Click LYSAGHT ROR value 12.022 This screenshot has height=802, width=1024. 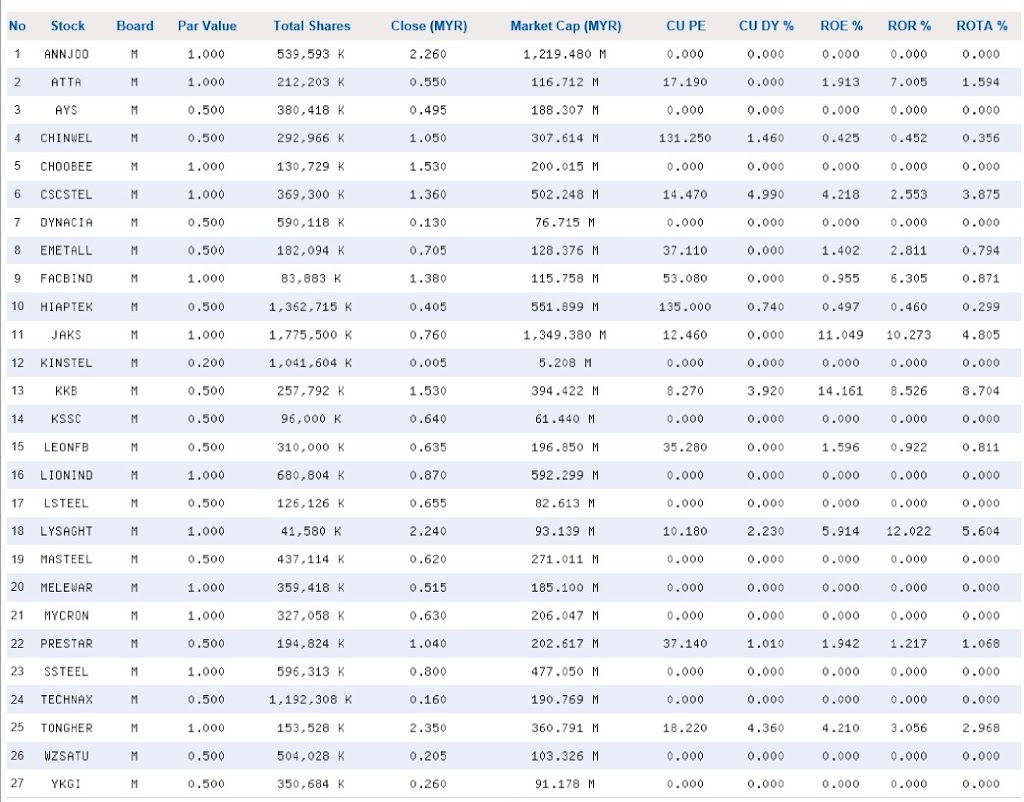[x=909, y=532]
